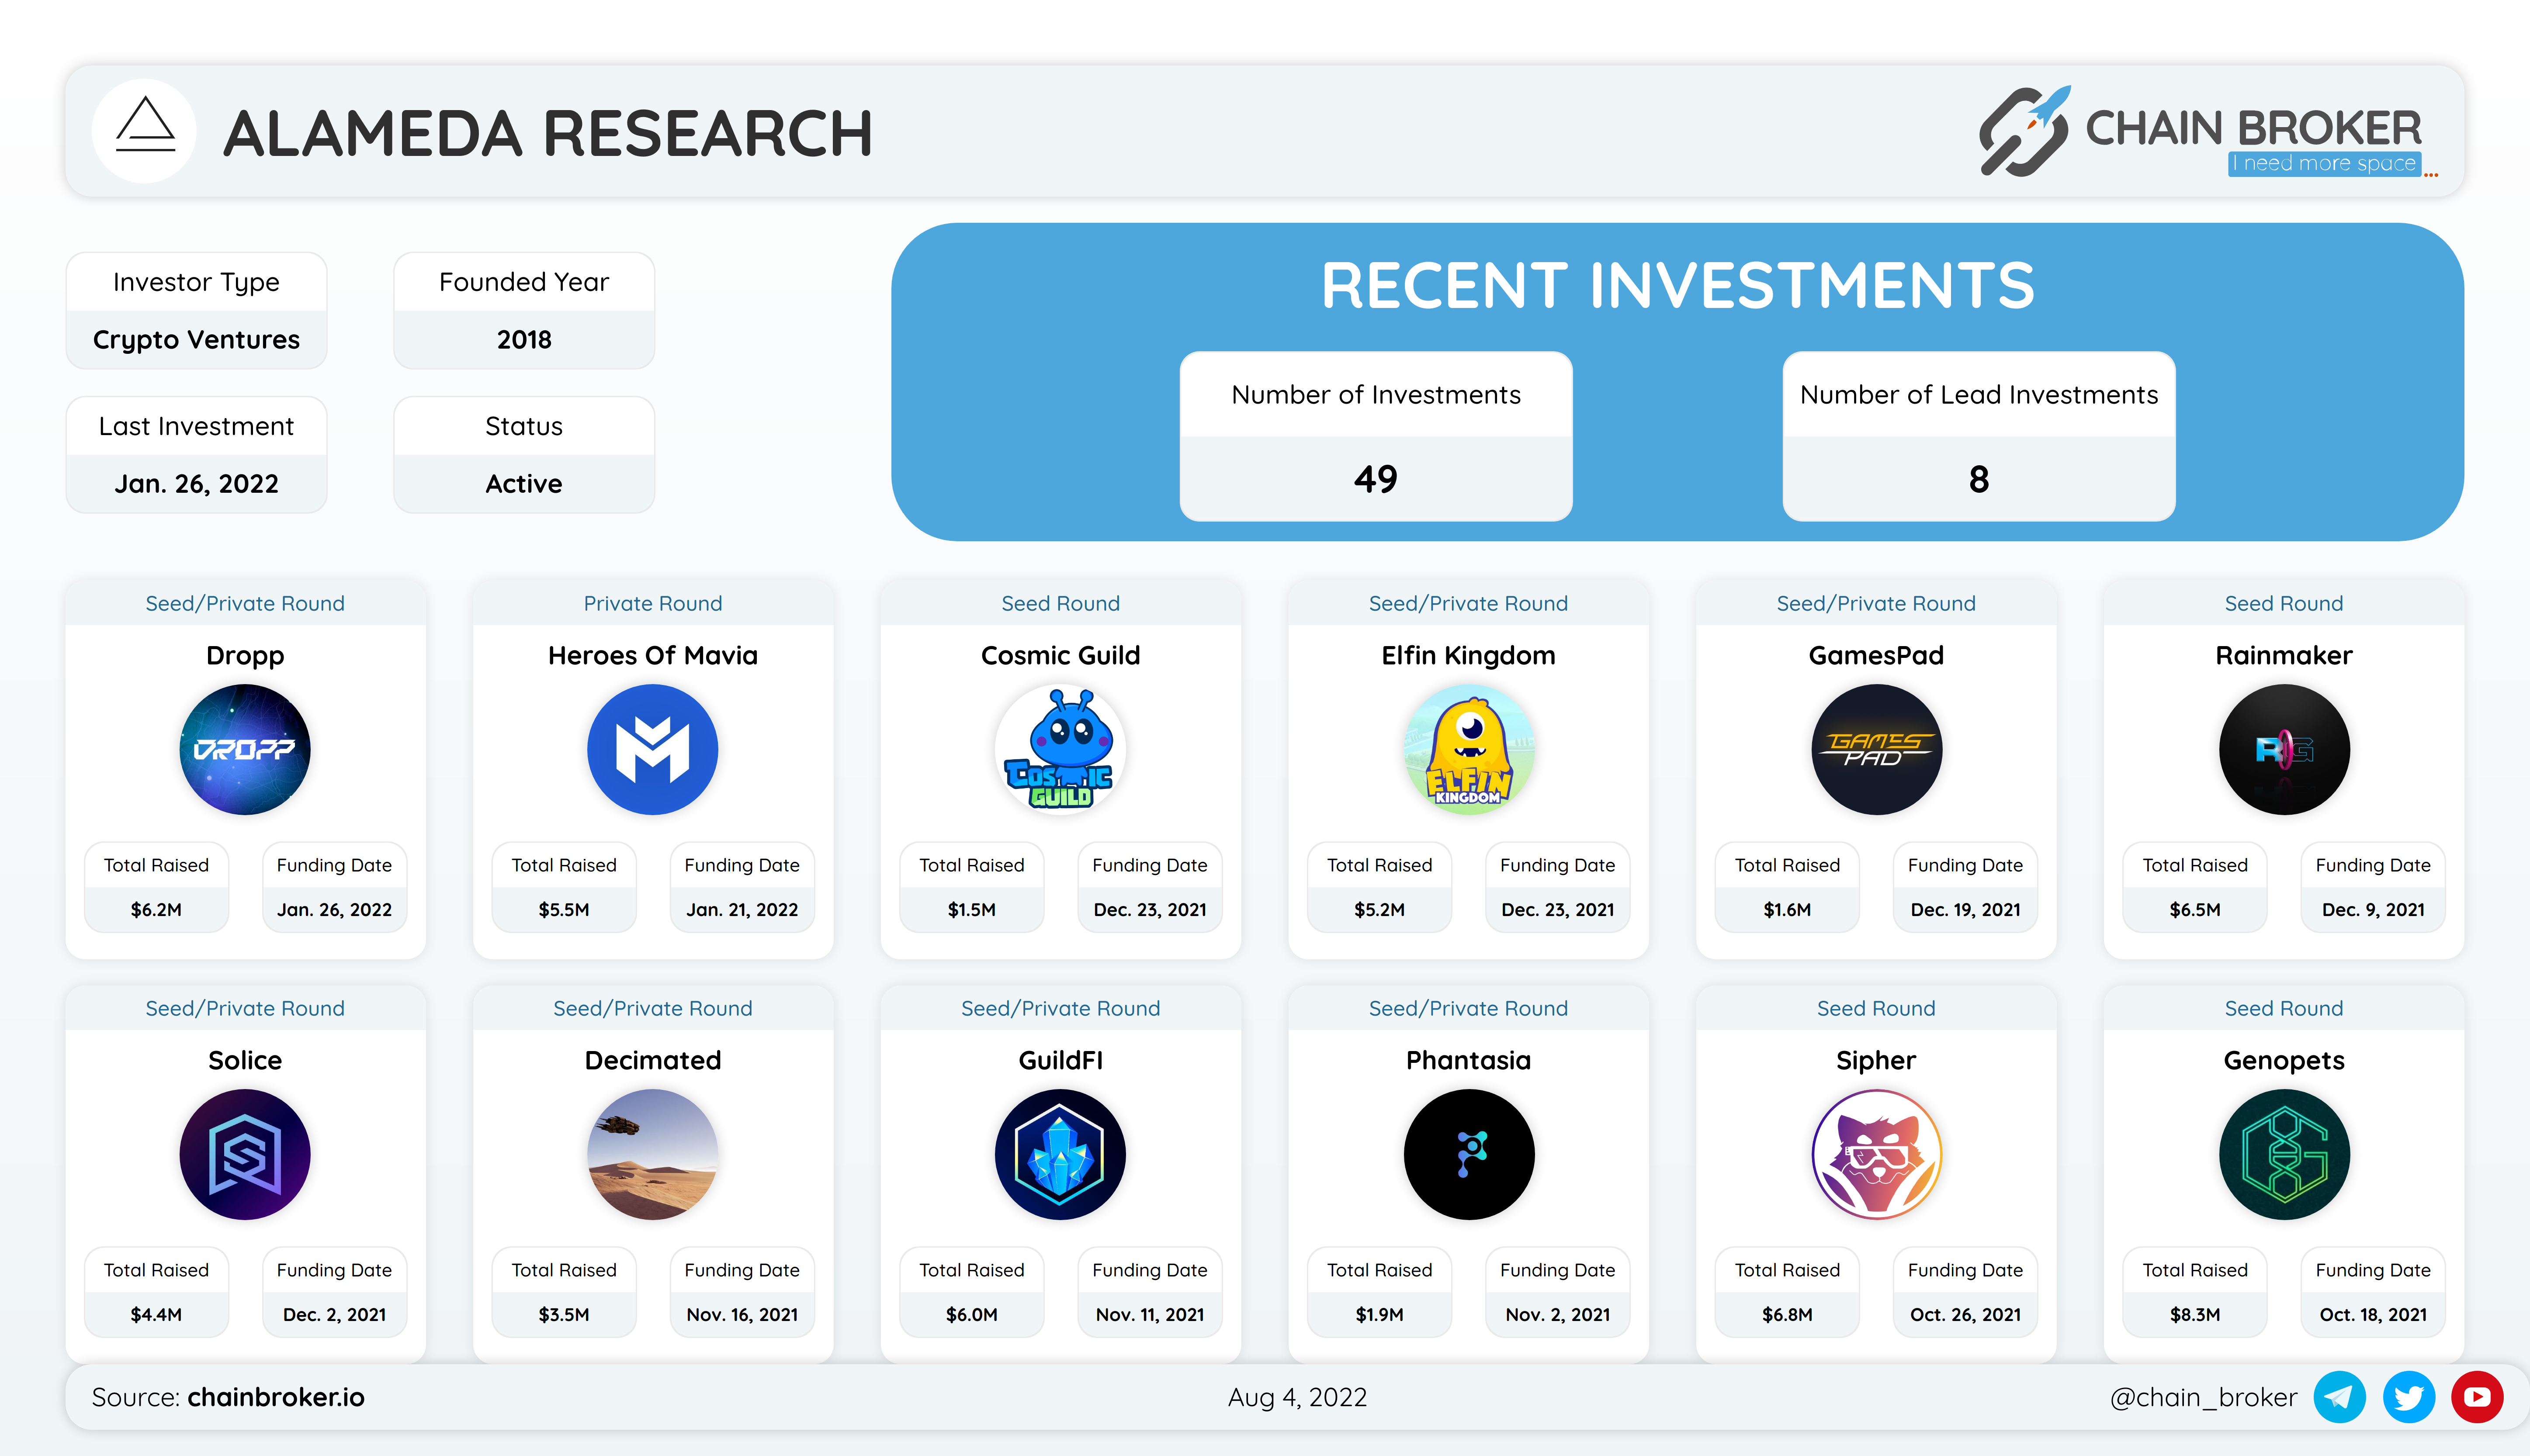Select the Sipher fox logo
This screenshot has height=1456, width=2530.
(1876, 1154)
